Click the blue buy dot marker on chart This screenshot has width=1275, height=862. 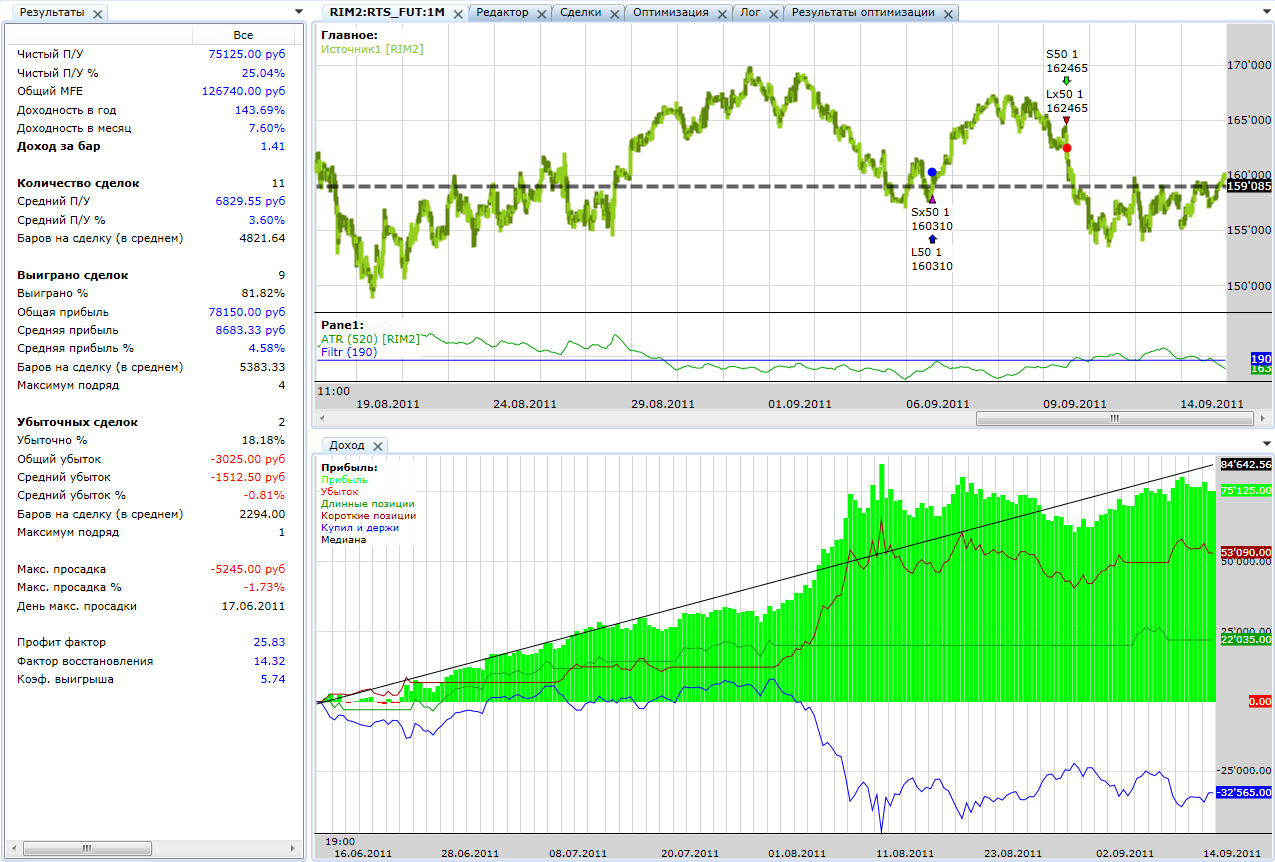click(932, 172)
